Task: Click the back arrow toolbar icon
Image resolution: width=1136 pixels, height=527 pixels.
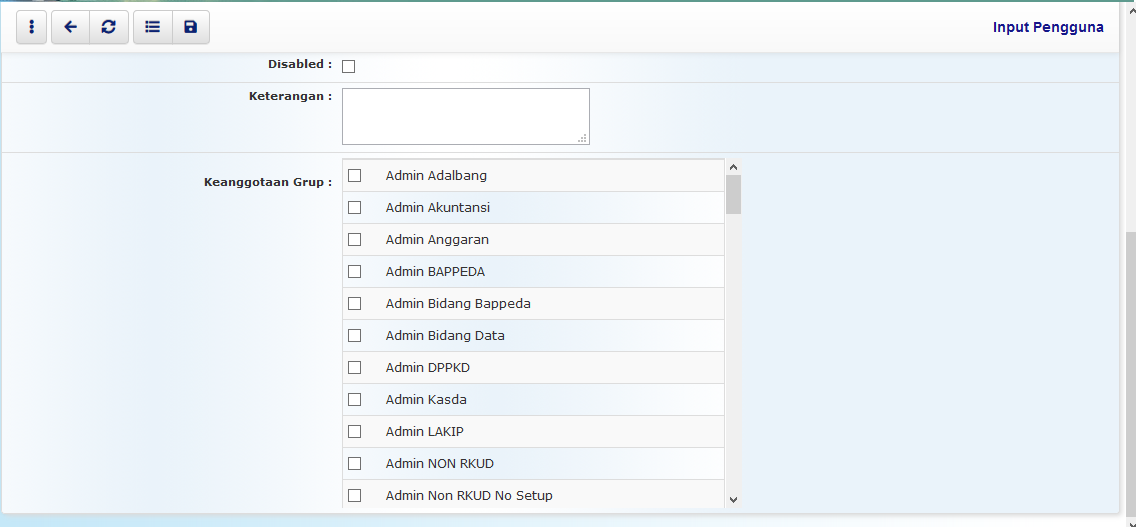Action: click(x=70, y=27)
